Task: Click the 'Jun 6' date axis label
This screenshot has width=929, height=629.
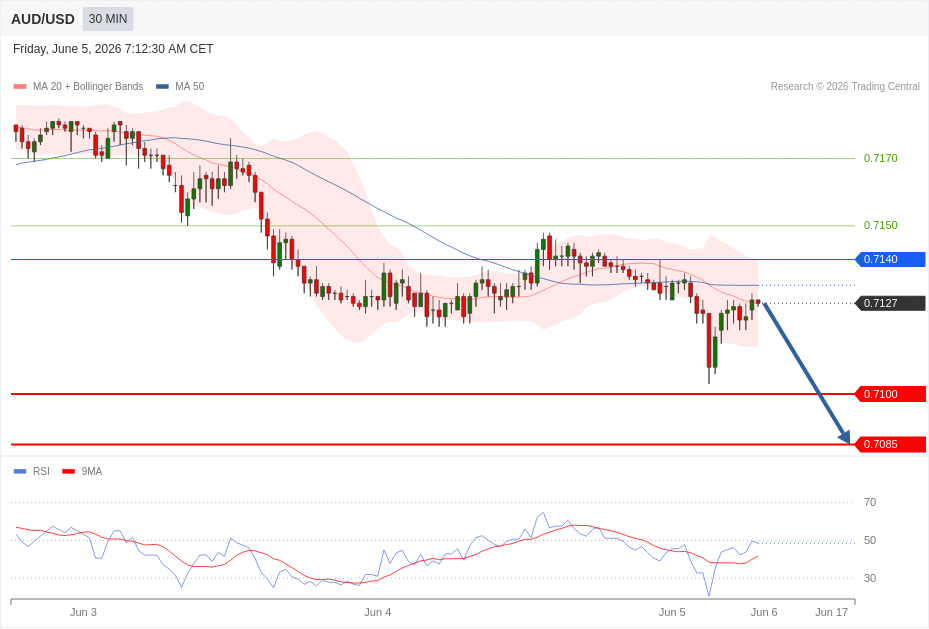Action: [x=764, y=612]
